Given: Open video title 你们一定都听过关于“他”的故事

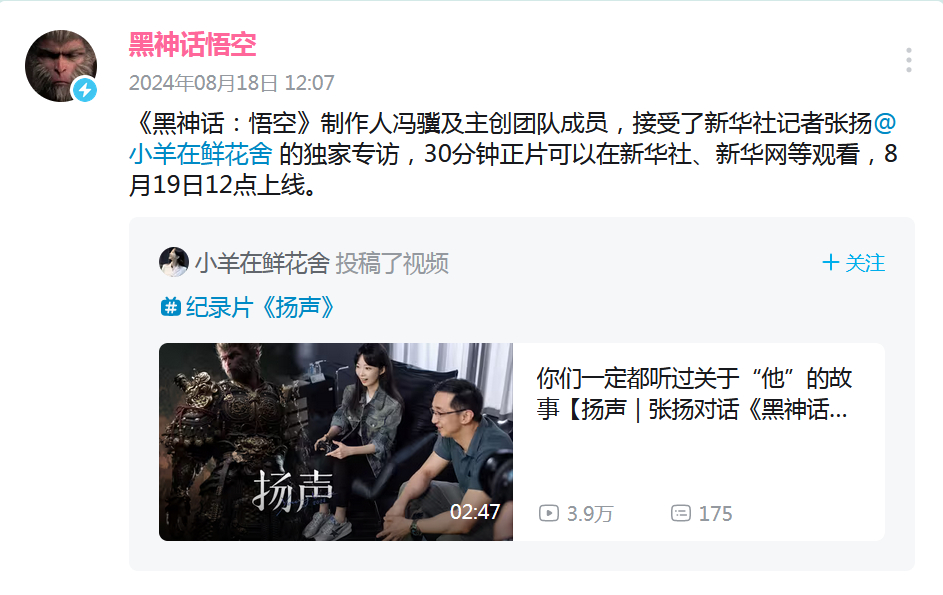Looking at the screenshot, I should pyautogui.click(x=694, y=394).
